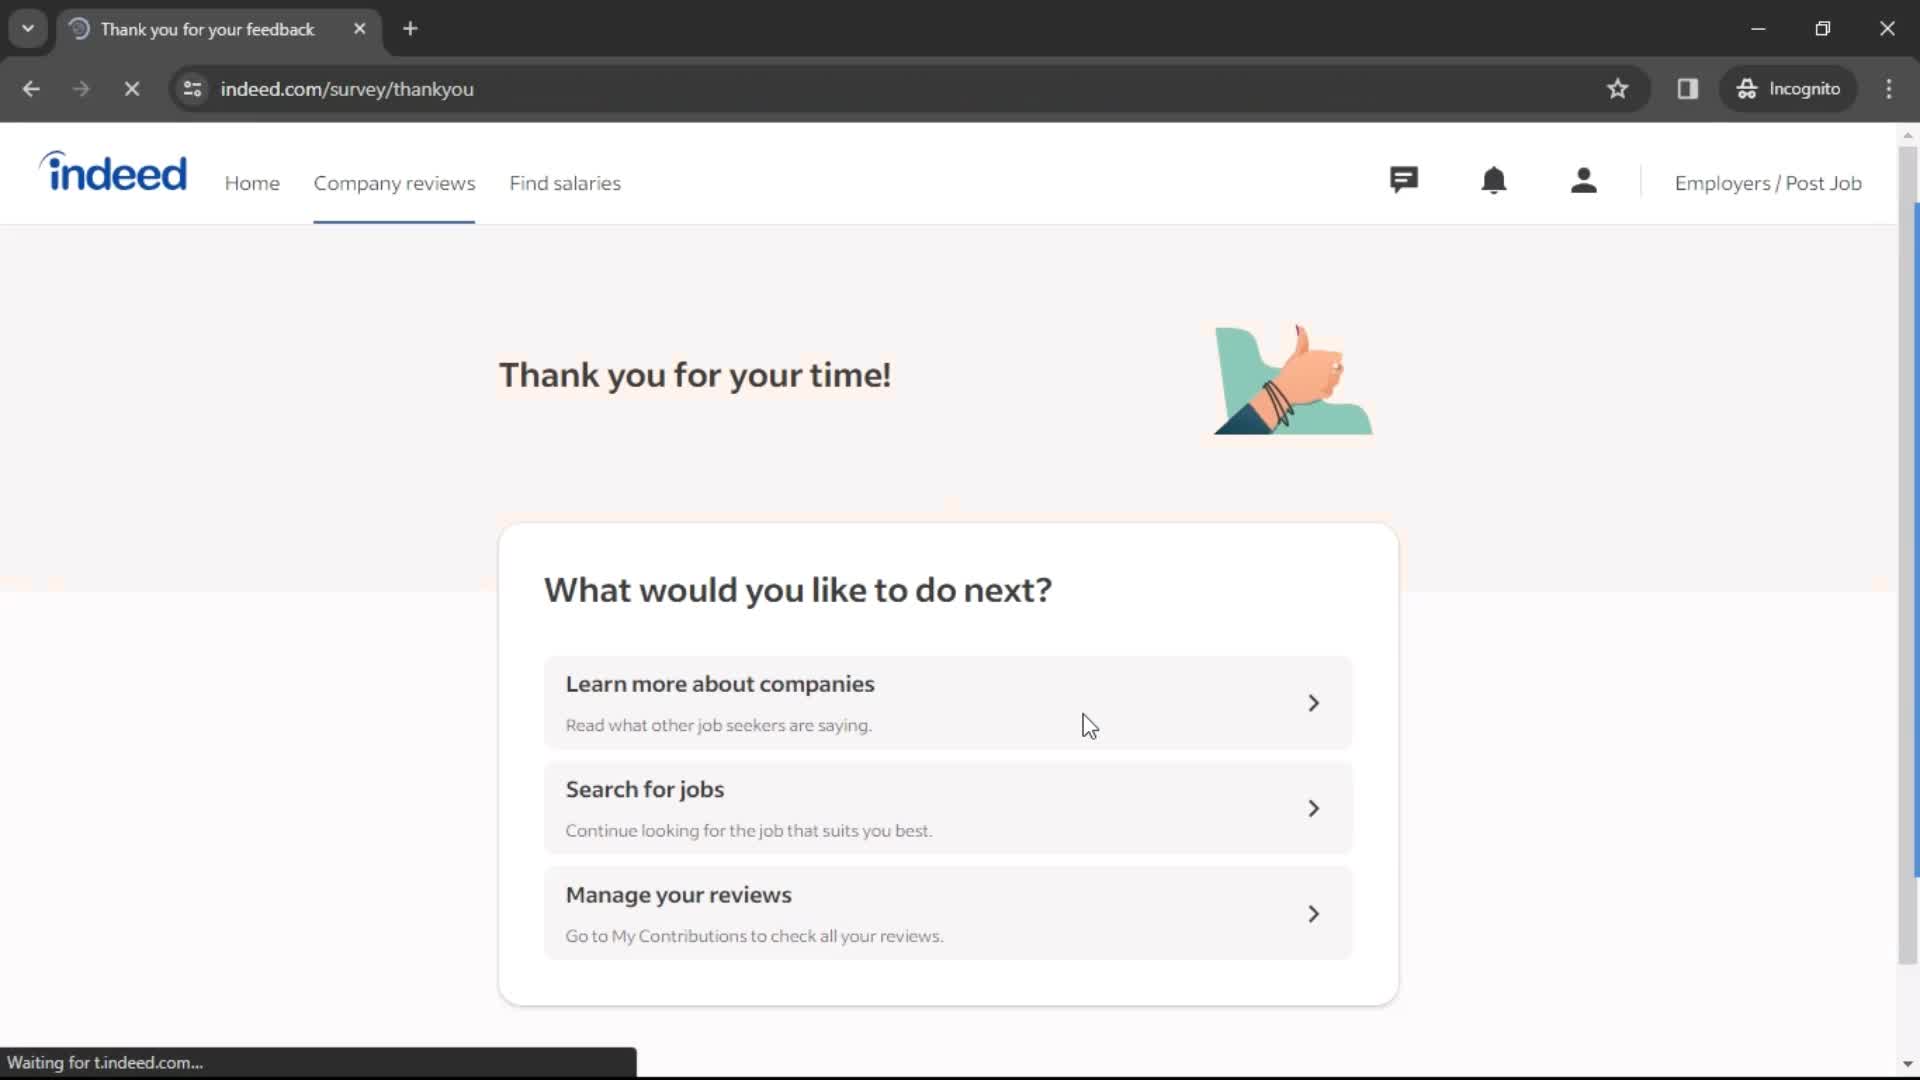1920x1080 pixels.
Task: Click Find salaries navigation link
Action: 564,183
